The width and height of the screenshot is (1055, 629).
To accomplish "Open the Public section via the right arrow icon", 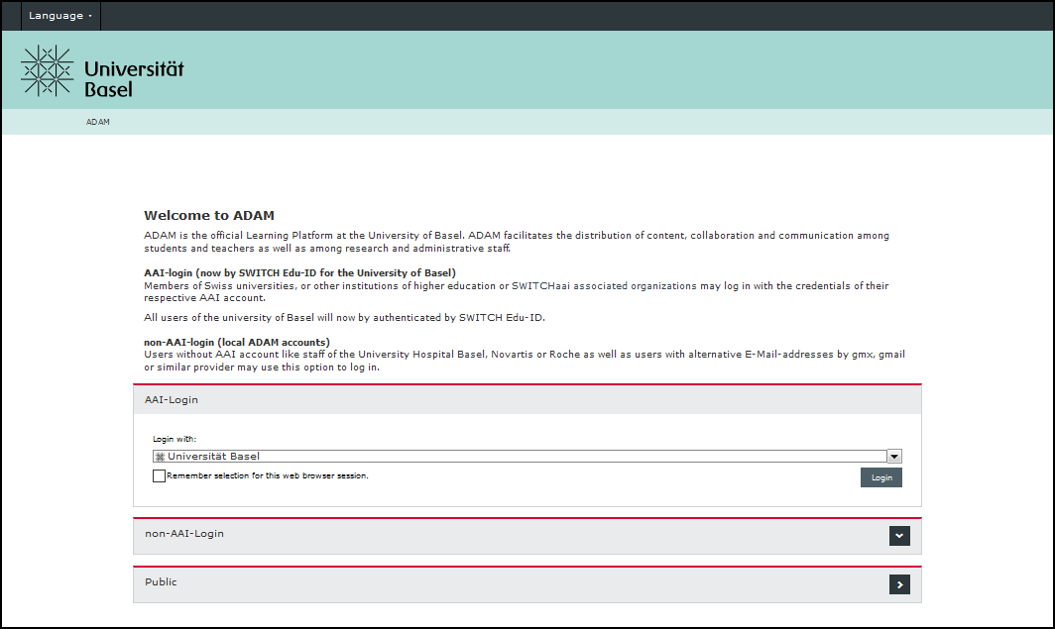I will tap(899, 584).
